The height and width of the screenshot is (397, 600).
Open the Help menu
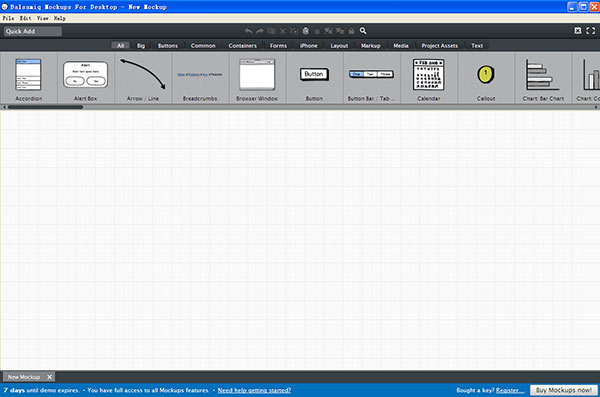[x=59, y=18]
